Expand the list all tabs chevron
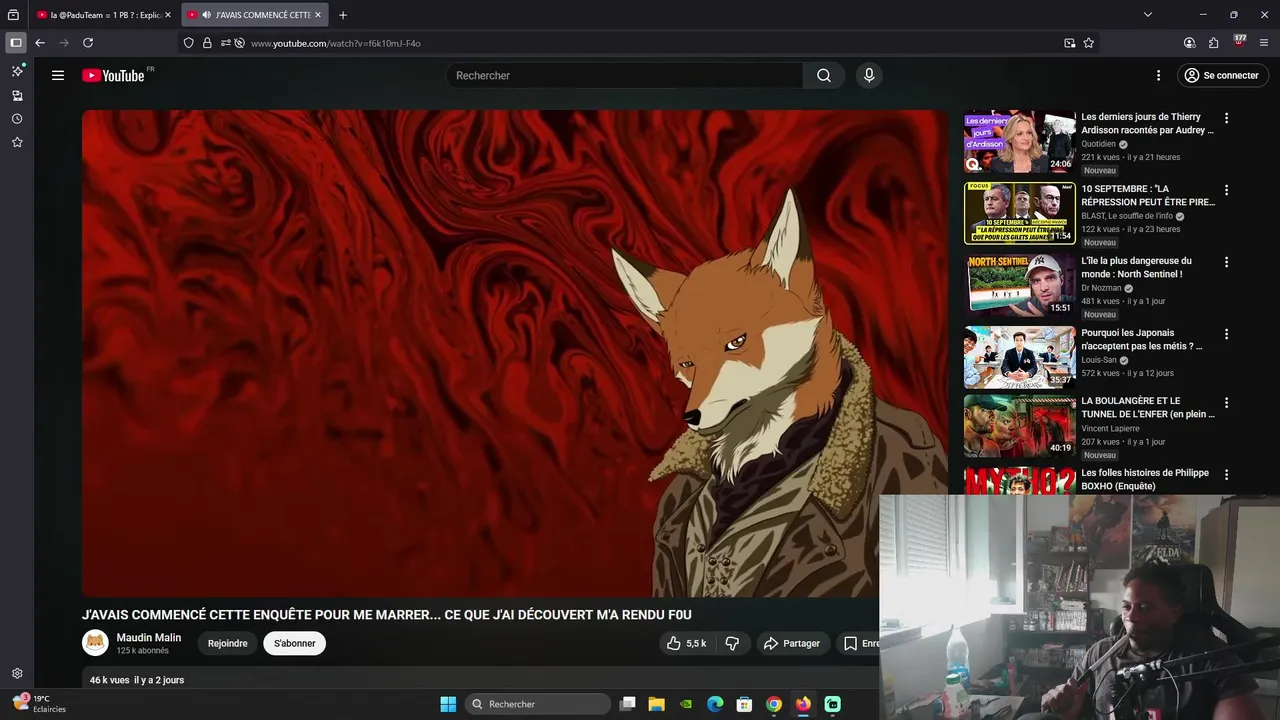The width and height of the screenshot is (1280, 720). (x=1148, y=15)
